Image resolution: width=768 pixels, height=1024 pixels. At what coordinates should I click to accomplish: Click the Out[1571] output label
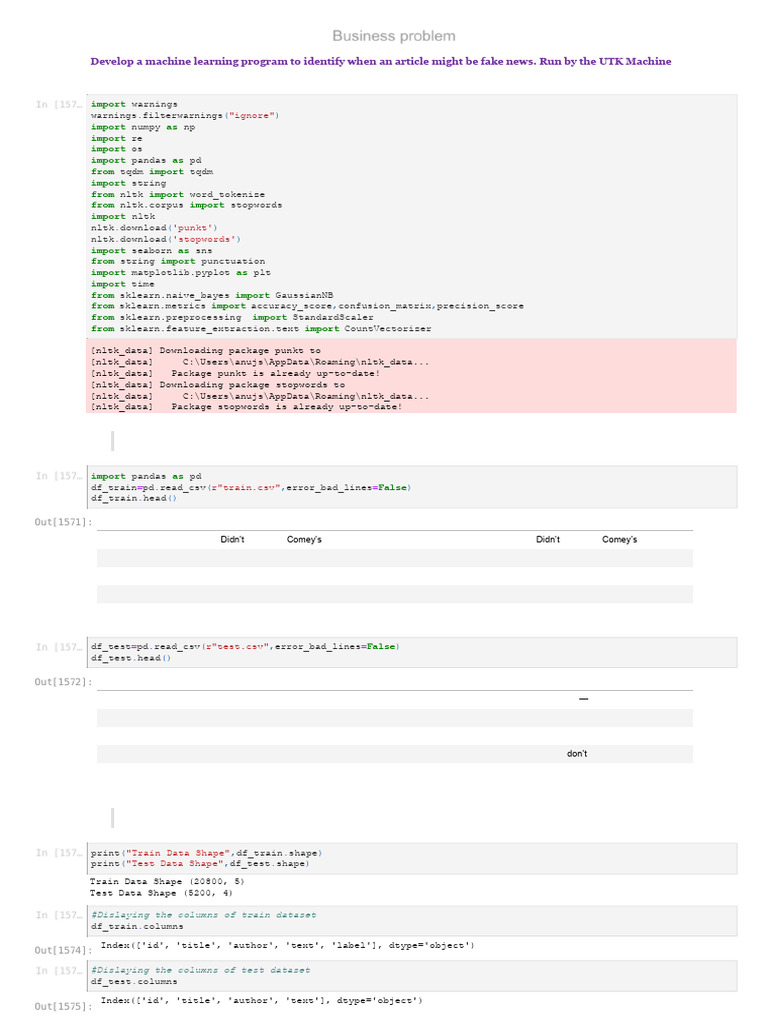pyautogui.click(x=62, y=522)
